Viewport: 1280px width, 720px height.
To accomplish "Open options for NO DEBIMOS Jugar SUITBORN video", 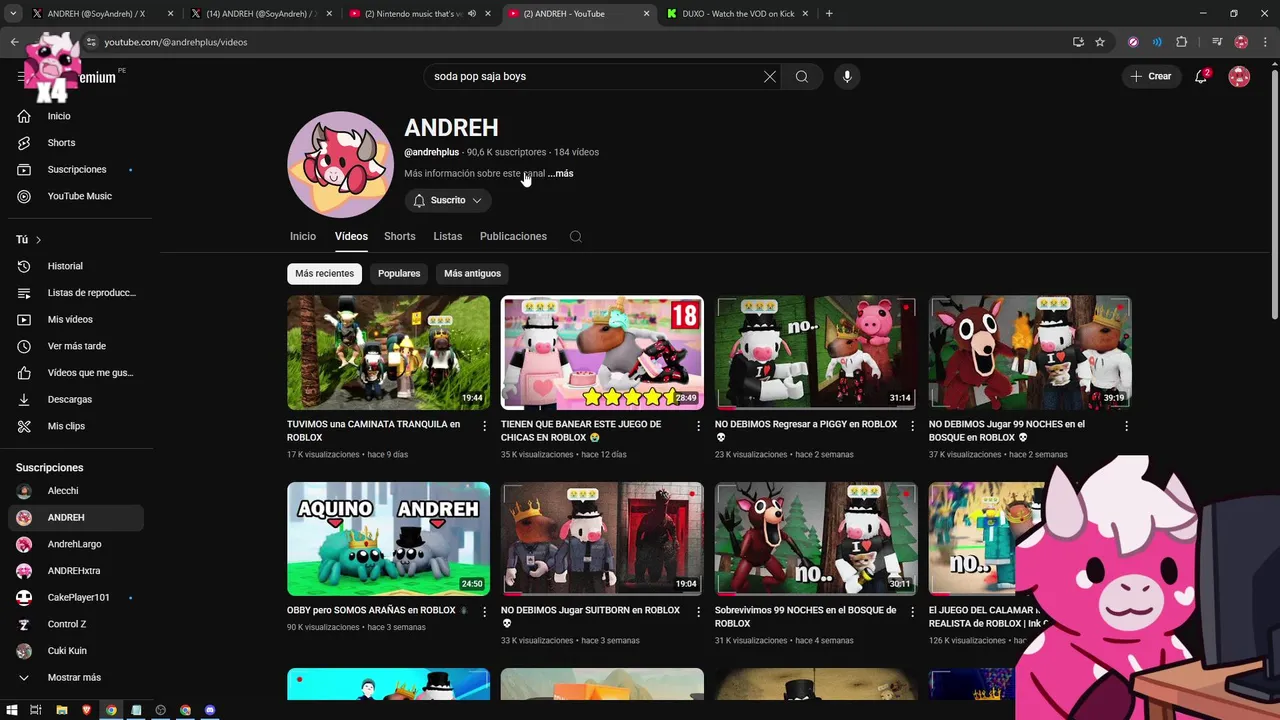I will coord(698,612).
